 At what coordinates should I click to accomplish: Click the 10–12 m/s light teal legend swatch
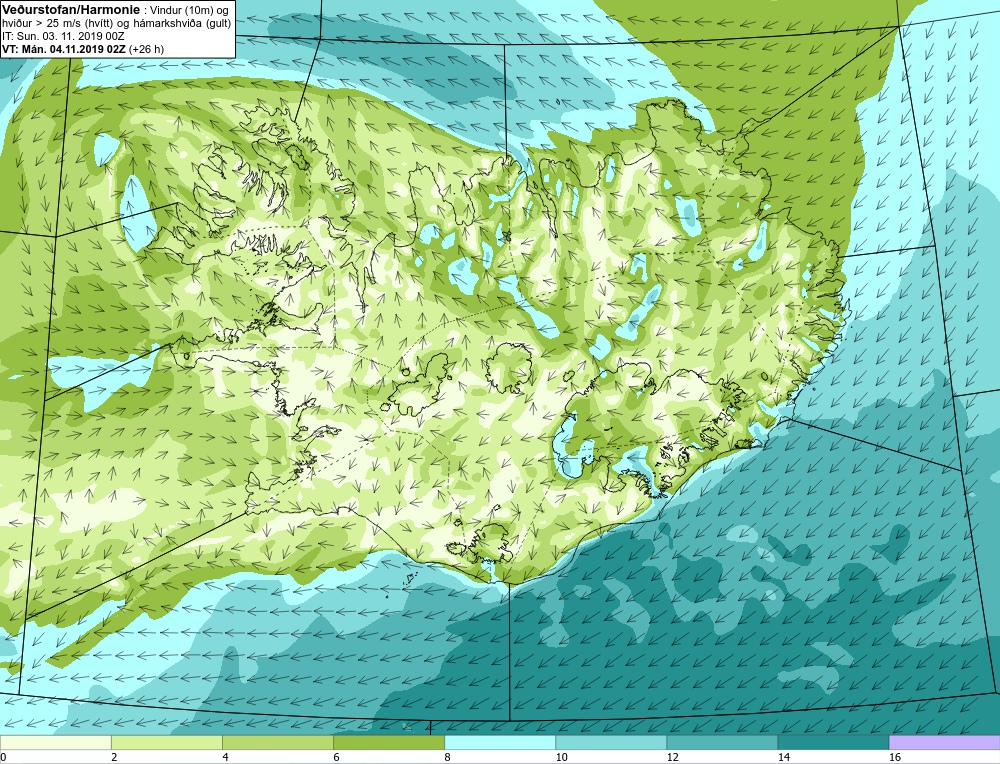[x=611, y=742]
